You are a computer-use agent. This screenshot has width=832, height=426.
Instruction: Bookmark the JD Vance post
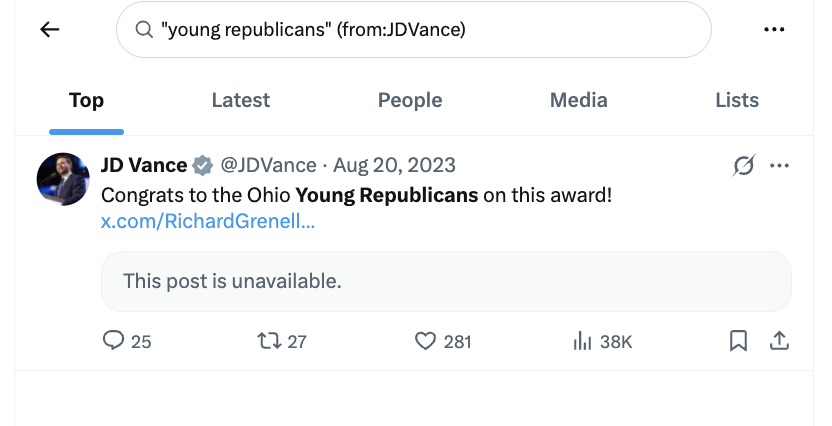738,341
